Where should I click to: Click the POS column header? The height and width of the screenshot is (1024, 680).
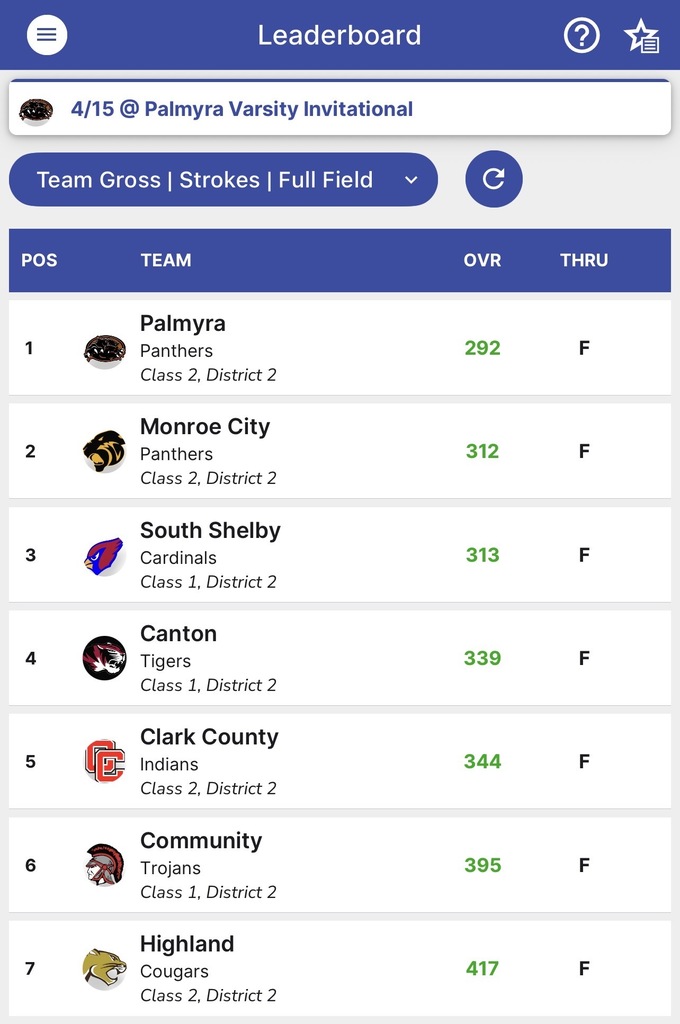(39, 260)
